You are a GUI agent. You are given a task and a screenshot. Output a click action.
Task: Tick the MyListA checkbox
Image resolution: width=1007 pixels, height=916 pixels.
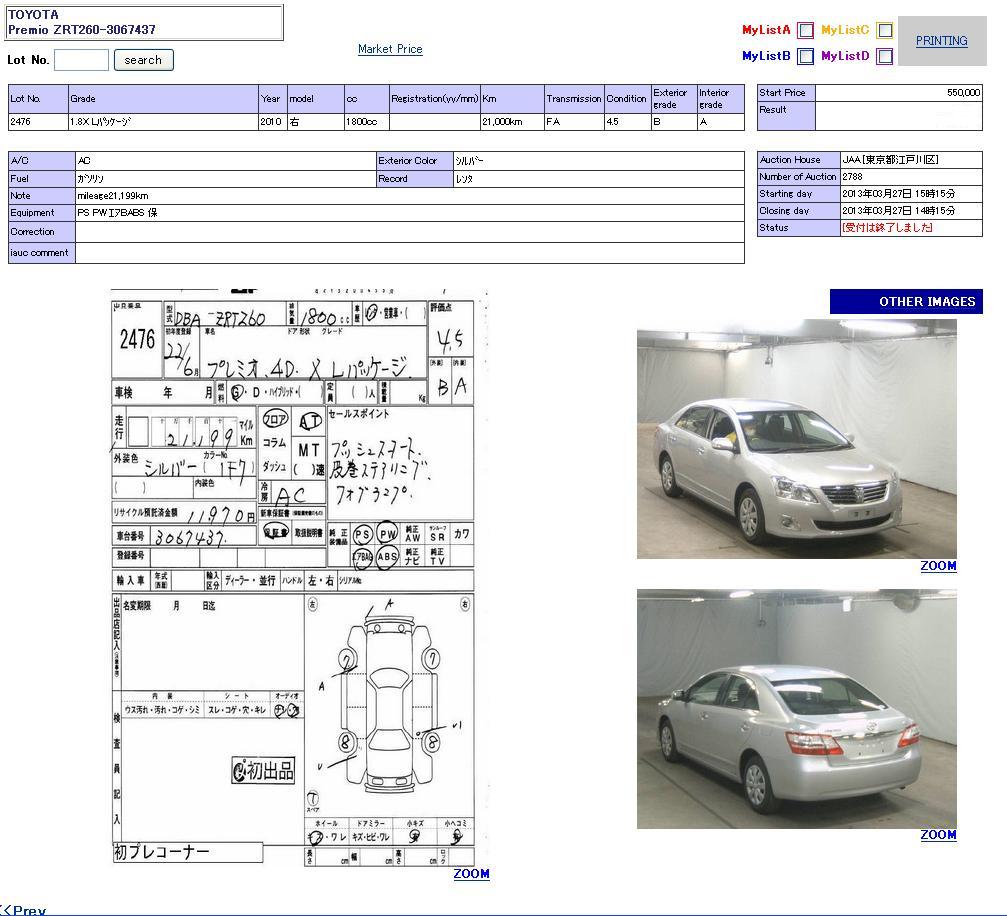[805, 31]
